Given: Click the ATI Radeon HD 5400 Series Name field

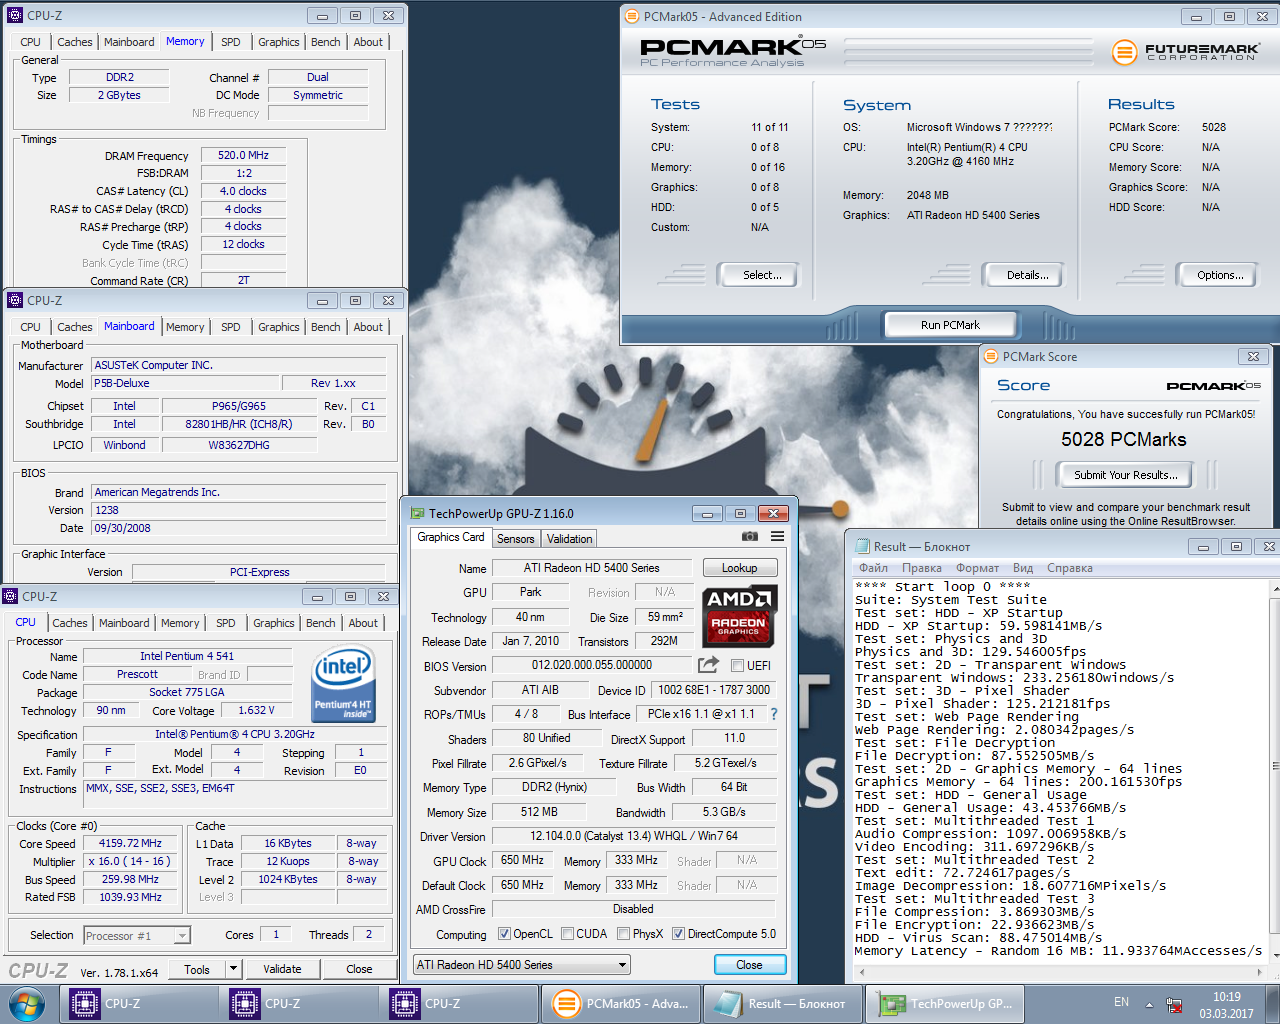Looking at the screenshot, I should pyautogui.click(x=592, y=568).
